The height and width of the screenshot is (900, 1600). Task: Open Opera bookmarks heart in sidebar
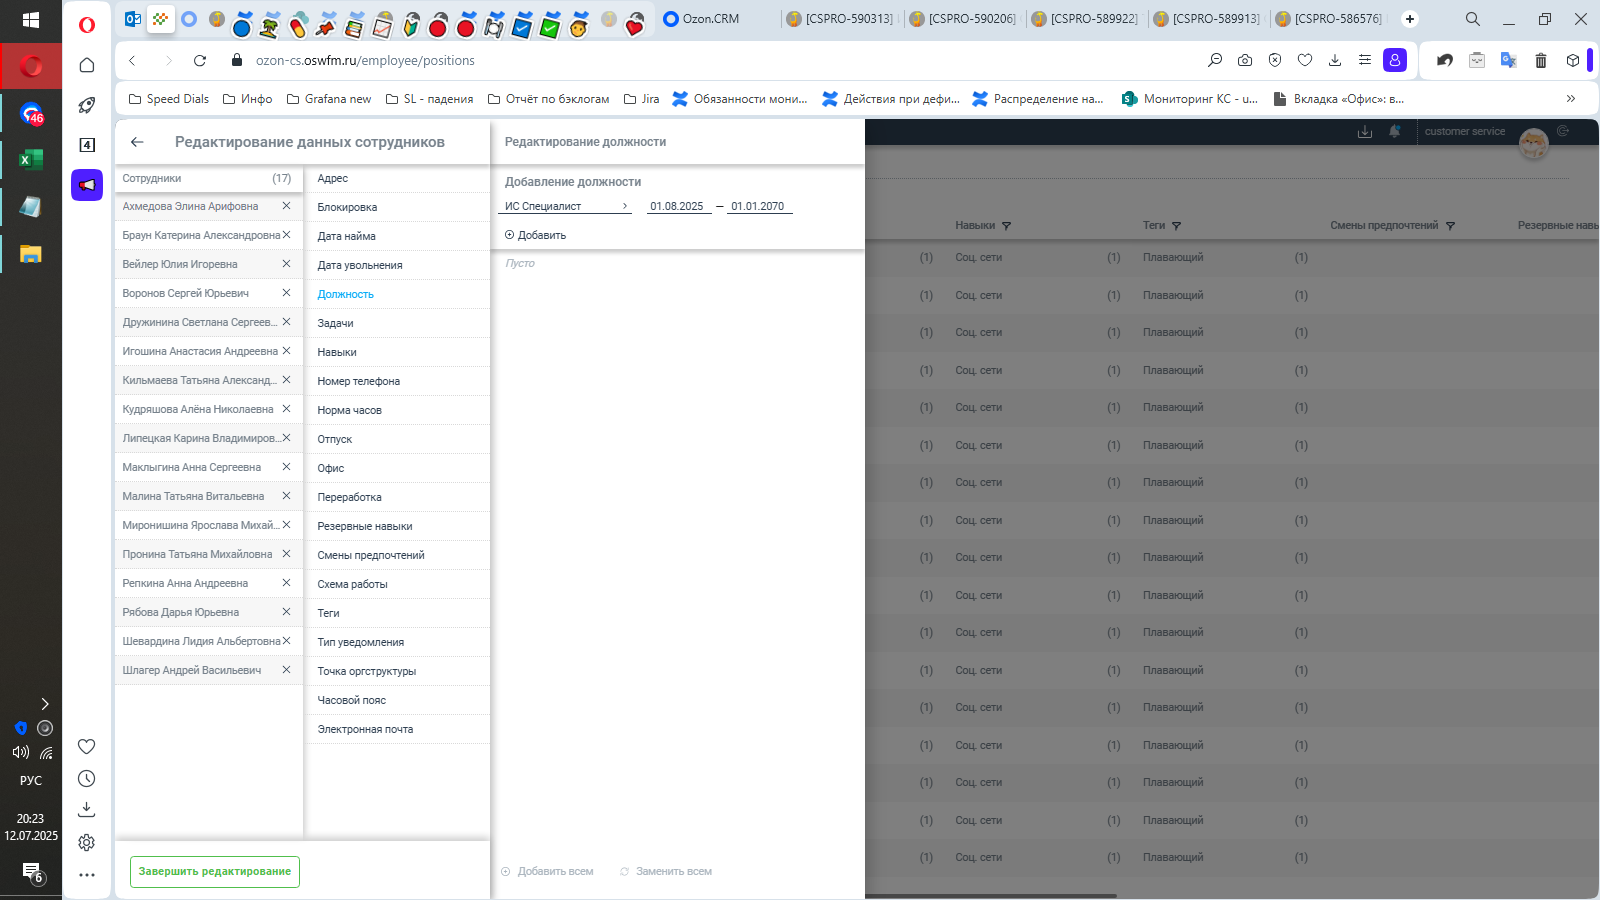click(x=87, y=747)
